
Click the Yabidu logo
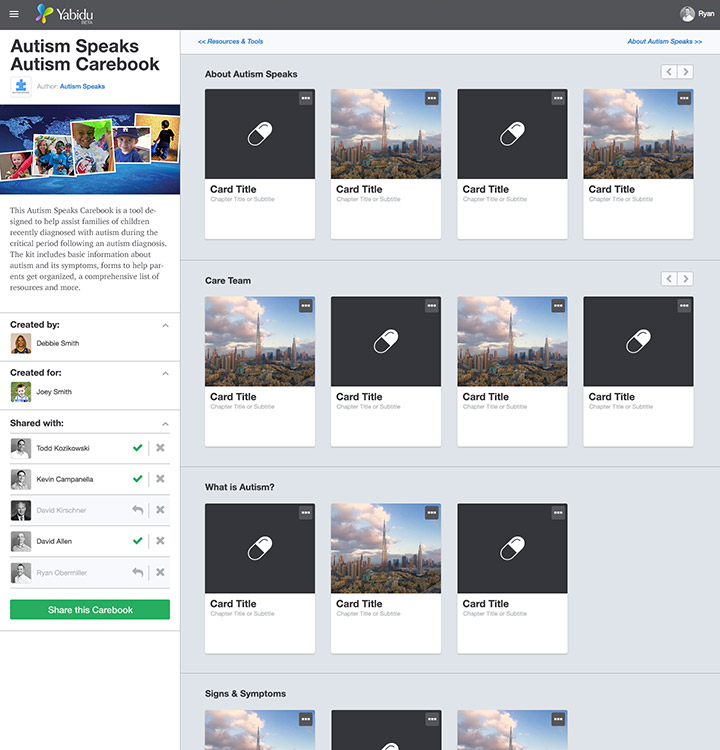65,14
